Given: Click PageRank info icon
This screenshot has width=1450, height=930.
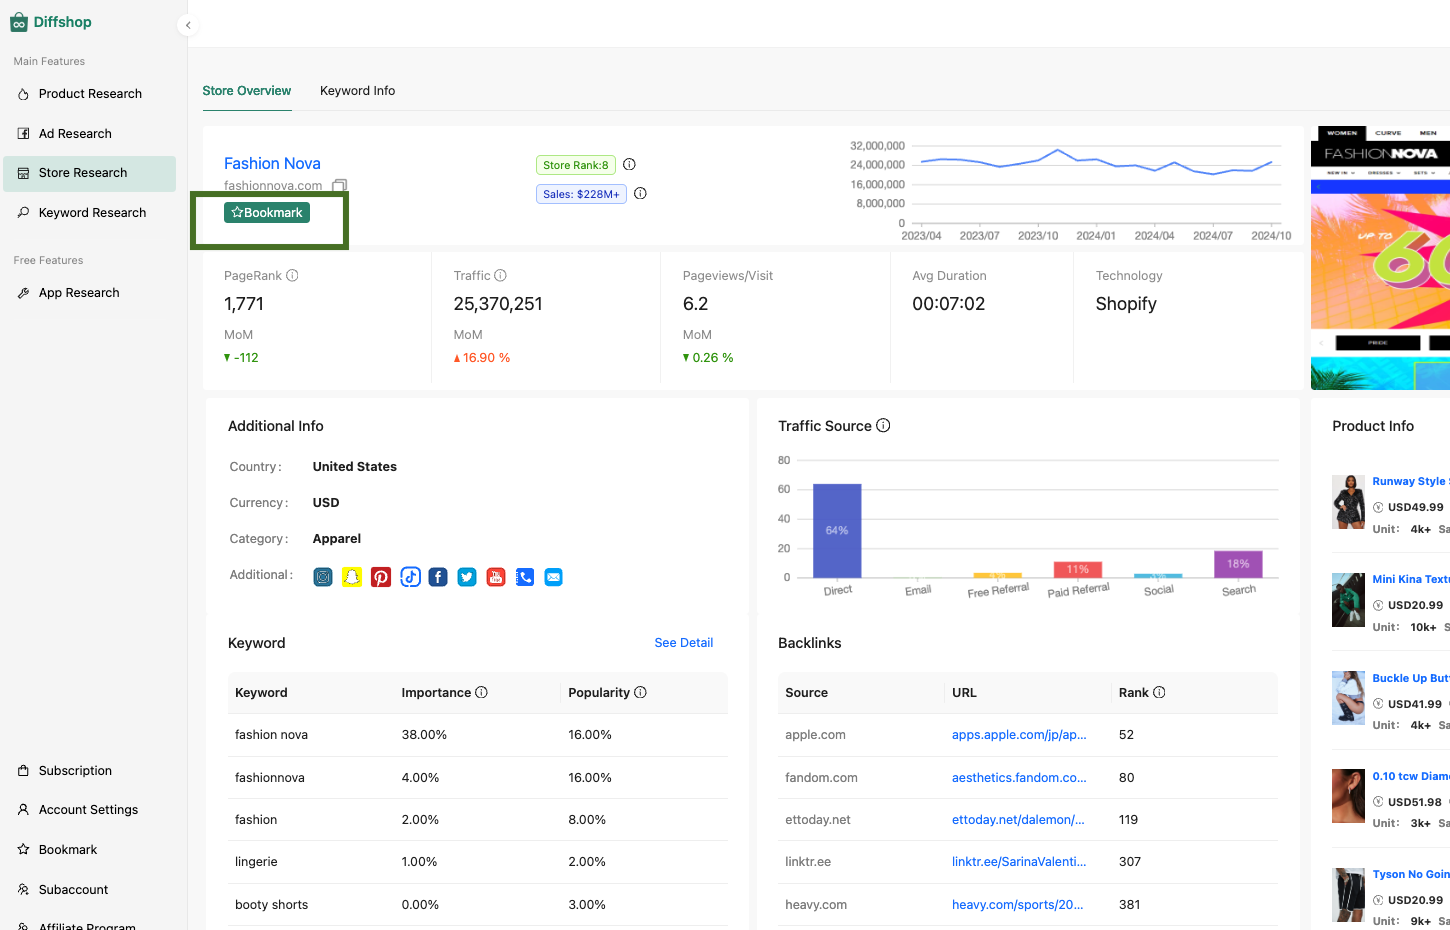Looking at the screenshot, I should 293,275.
